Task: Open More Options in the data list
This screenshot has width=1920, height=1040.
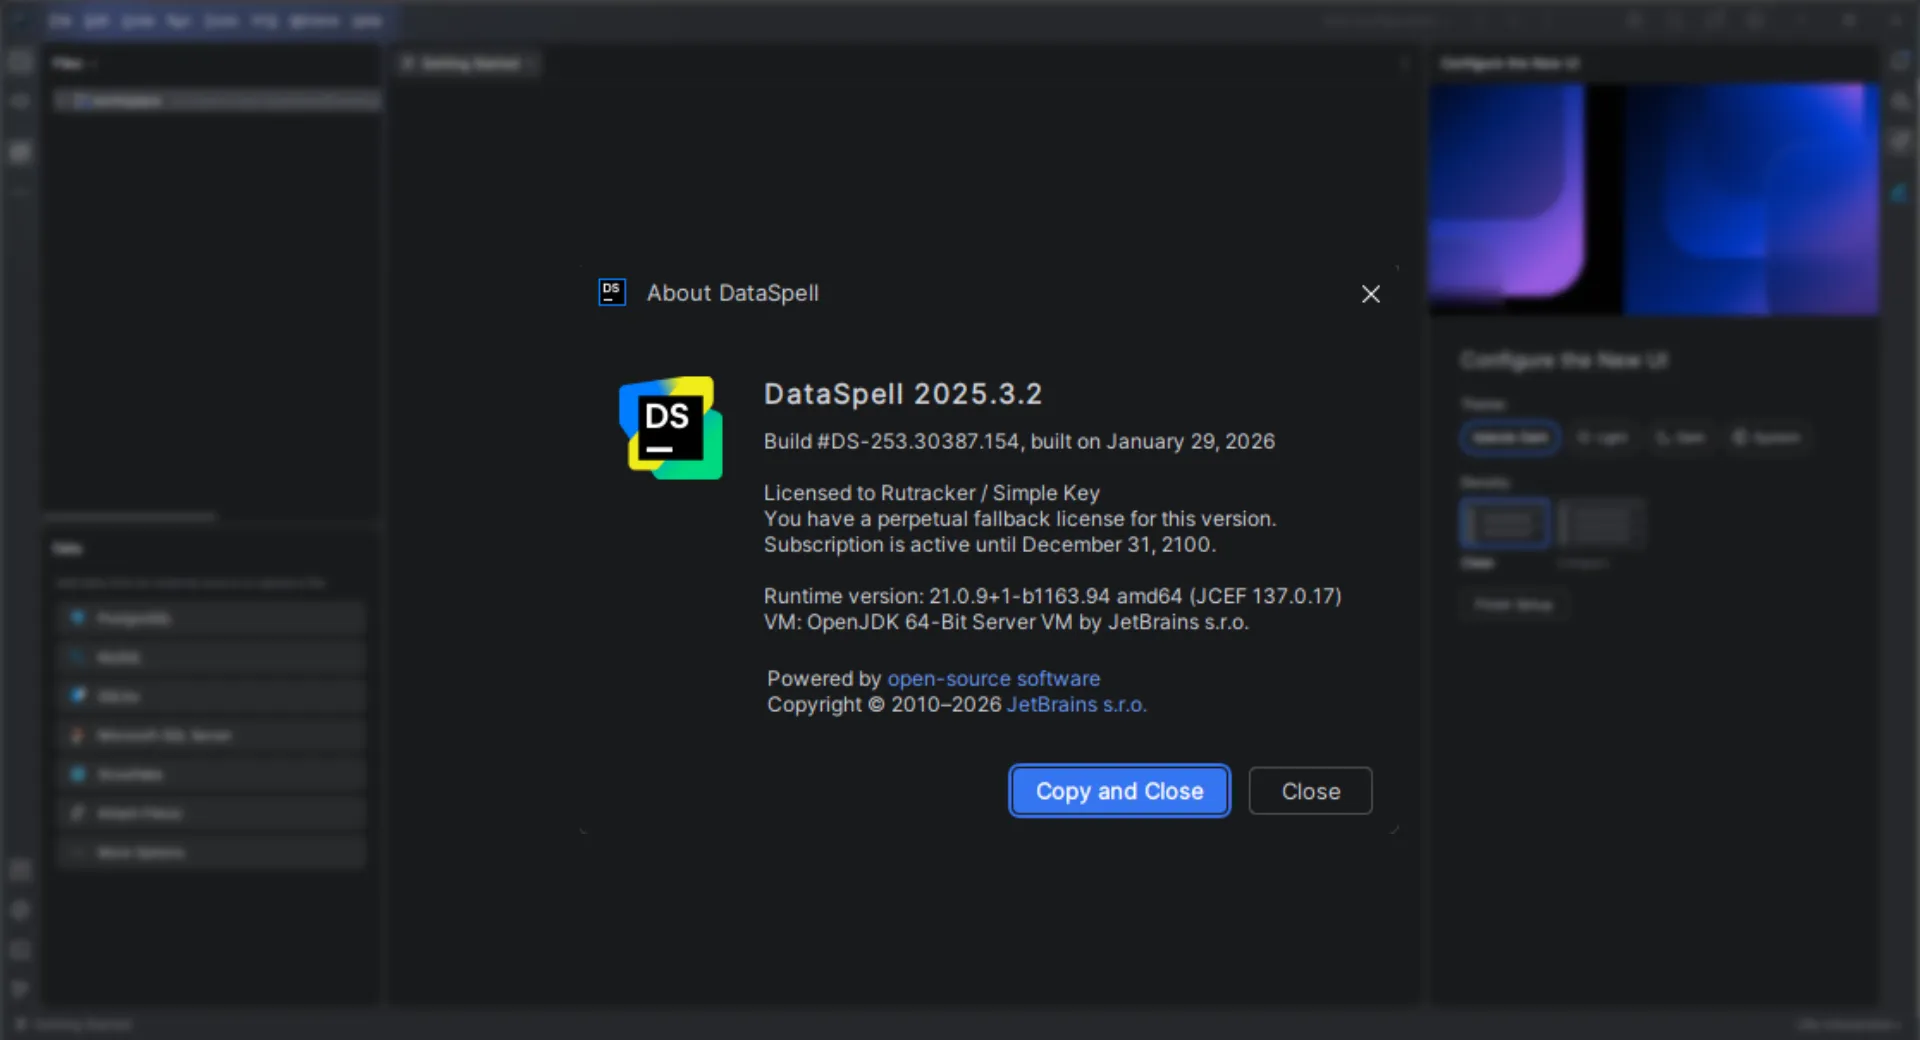Action: [x=212, y=853]
